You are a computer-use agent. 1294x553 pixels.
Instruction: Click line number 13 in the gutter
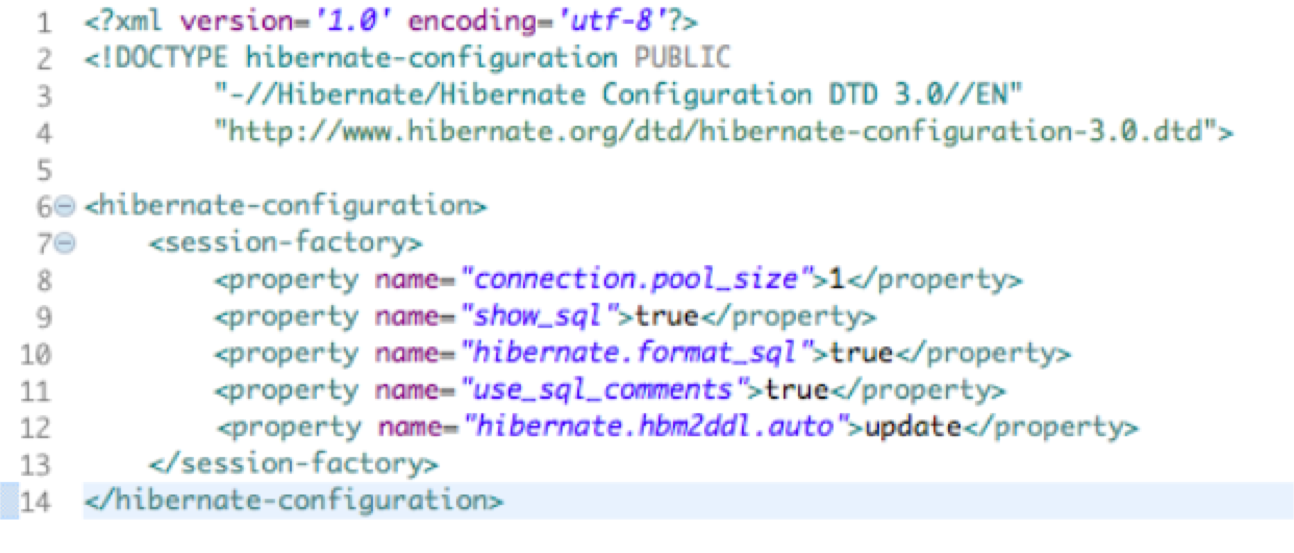pyautogui.click(x=36, y=464)
